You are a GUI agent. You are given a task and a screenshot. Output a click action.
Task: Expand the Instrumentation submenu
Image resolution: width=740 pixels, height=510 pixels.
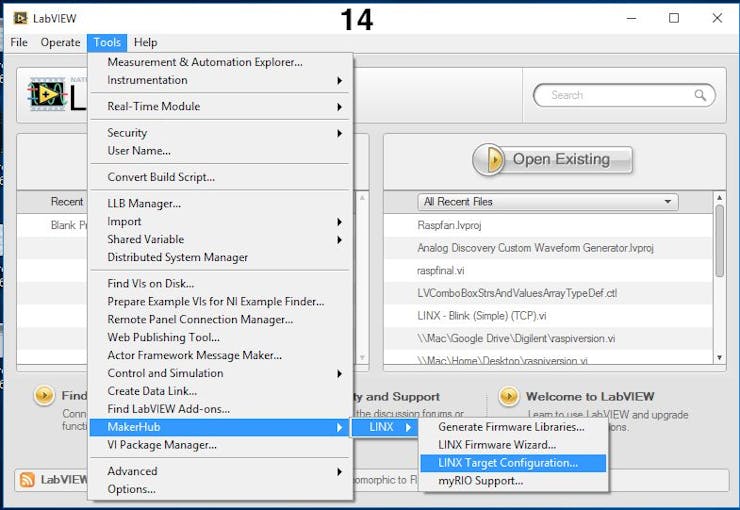click(221, 80)
